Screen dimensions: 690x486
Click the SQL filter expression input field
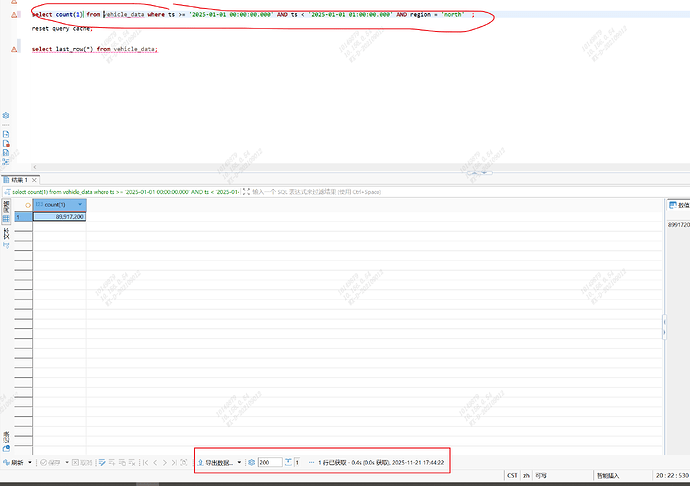400,191
